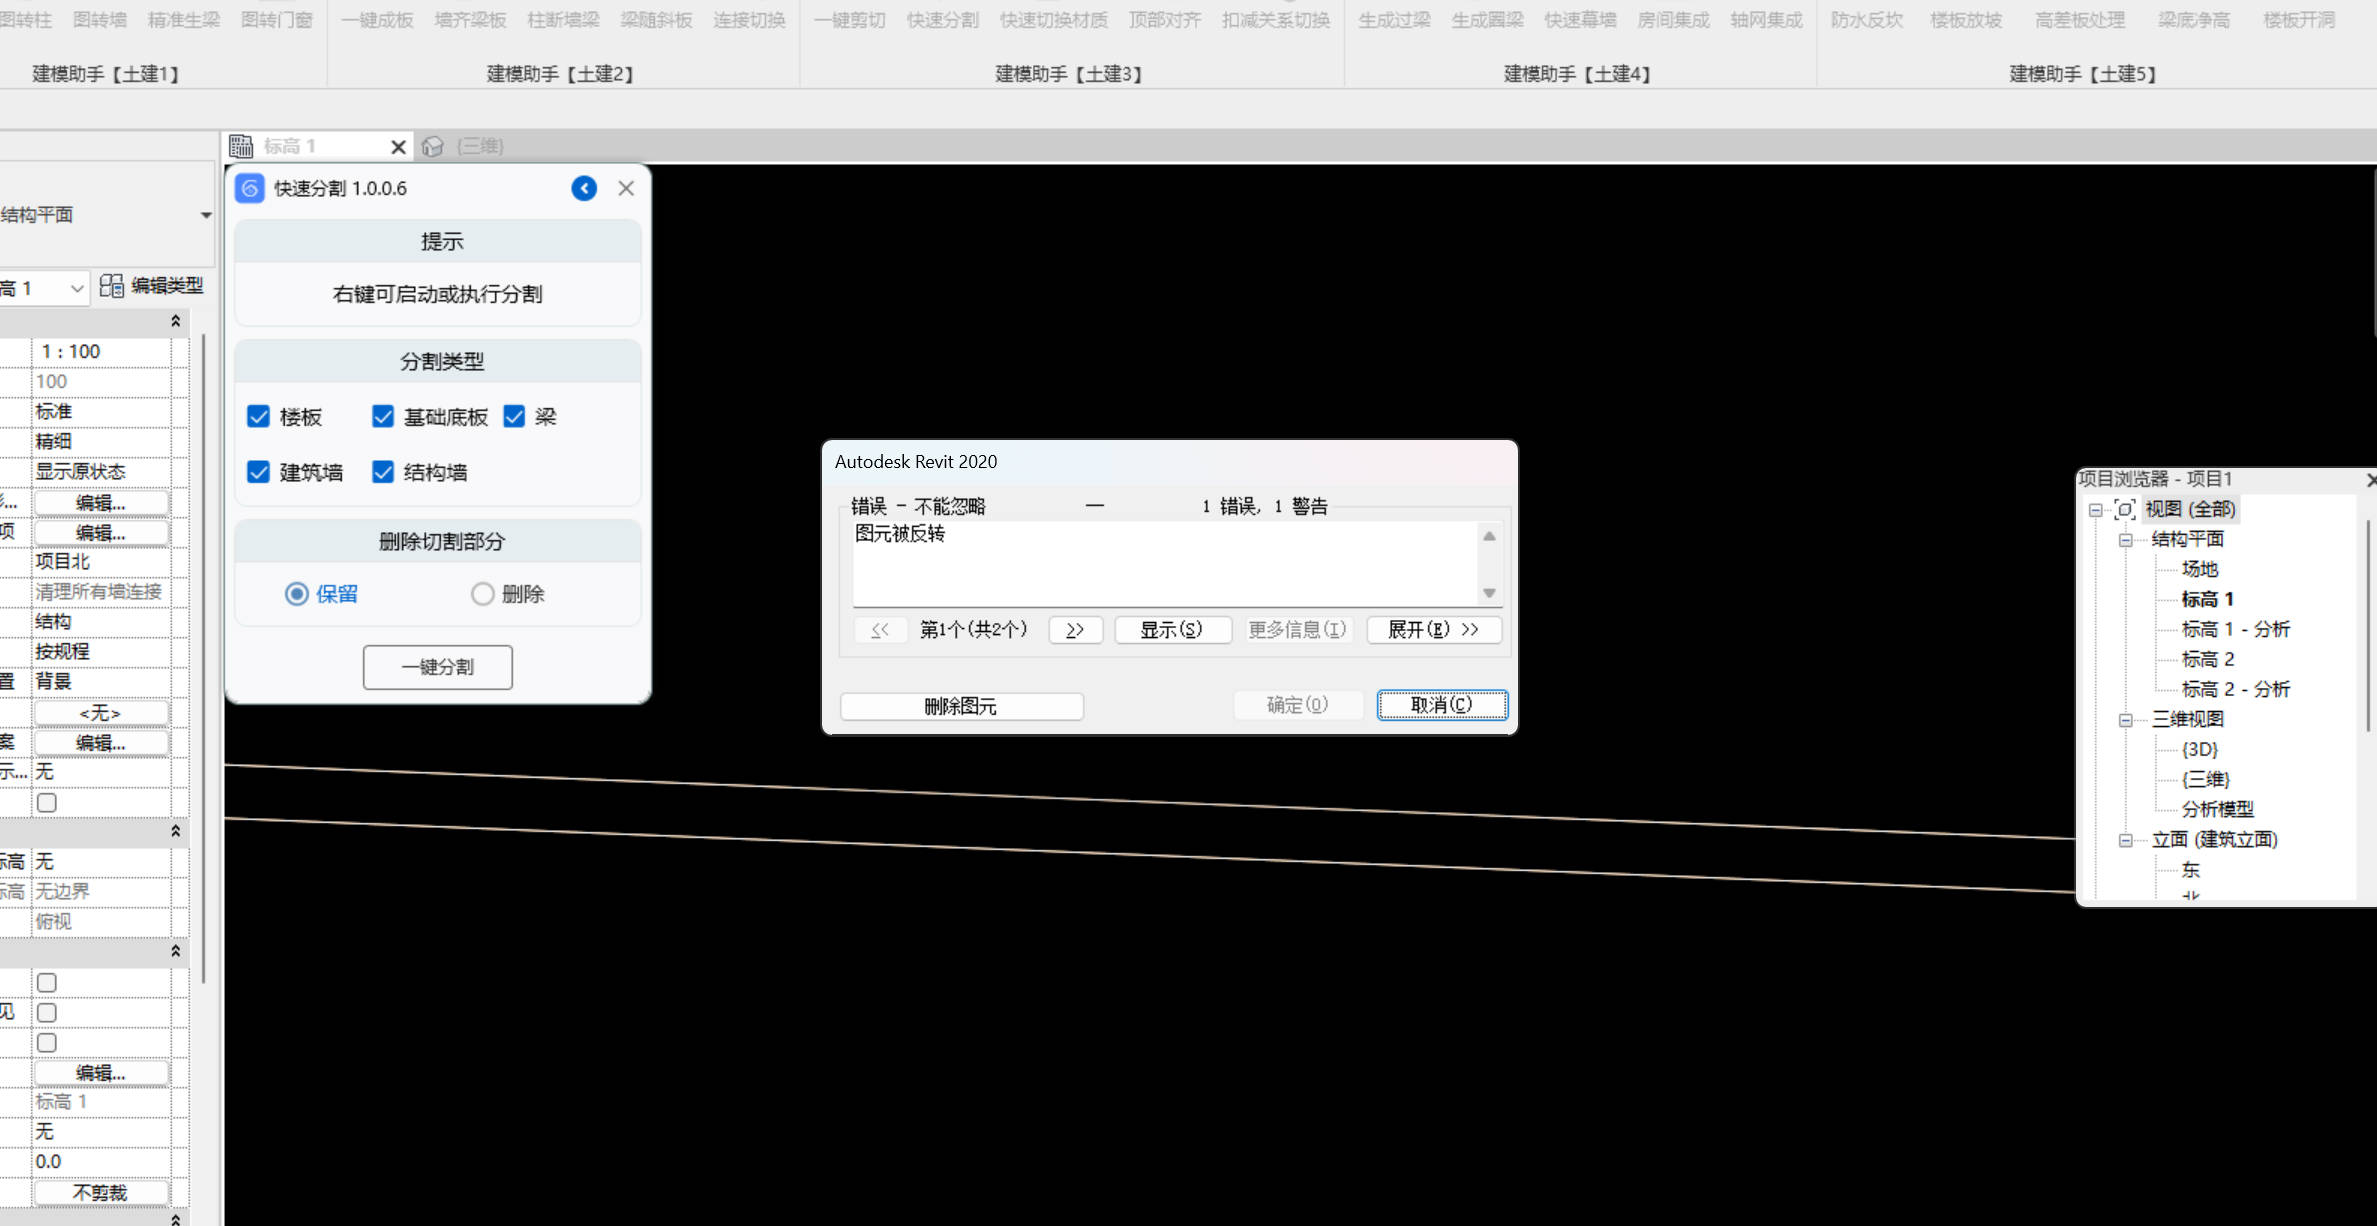Select the 删除 radio option
The width and height of the screenshot is (2377, 1226).
(483, 594)
